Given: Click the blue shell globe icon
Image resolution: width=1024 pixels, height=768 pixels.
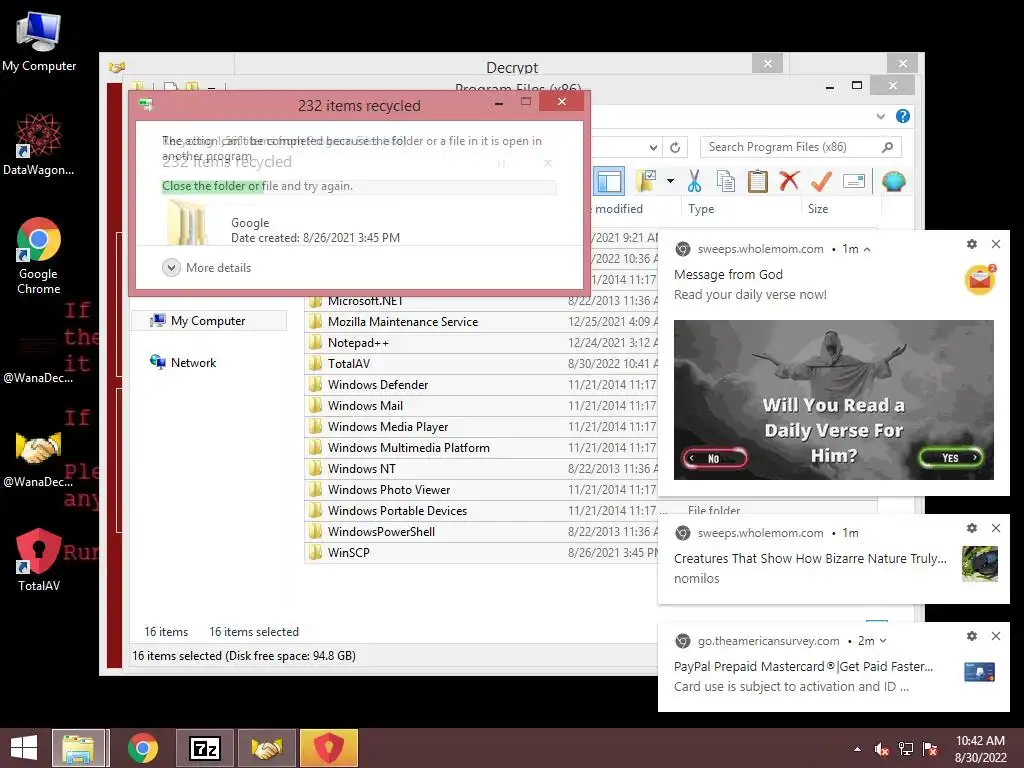Looking at the screenshot, I should [x=893, y=181].
